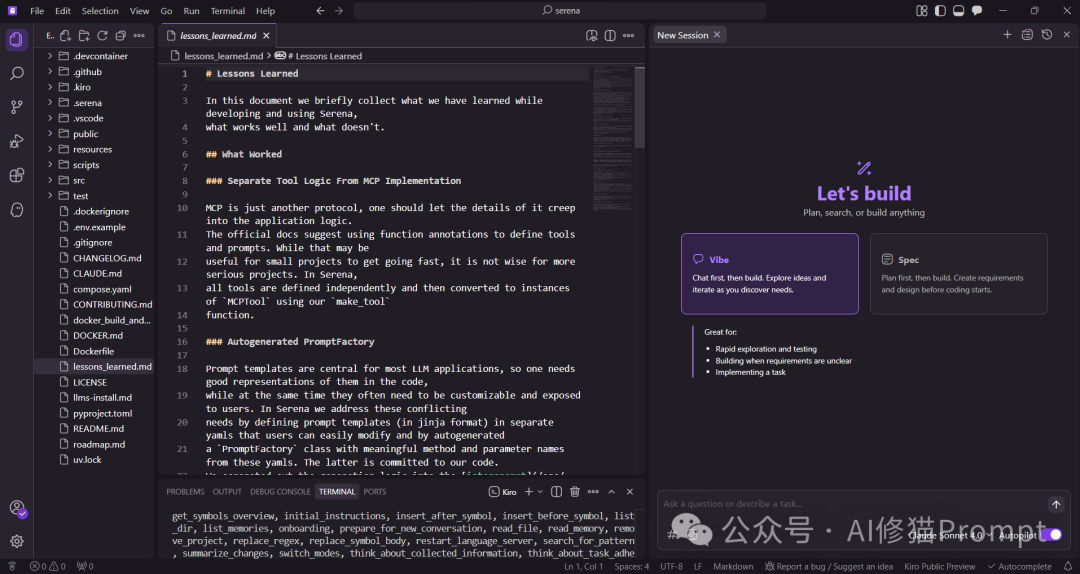The image size is (1080, 574).
Task: Open Source Control view in activity bar
Action: [x=17, y=107]
